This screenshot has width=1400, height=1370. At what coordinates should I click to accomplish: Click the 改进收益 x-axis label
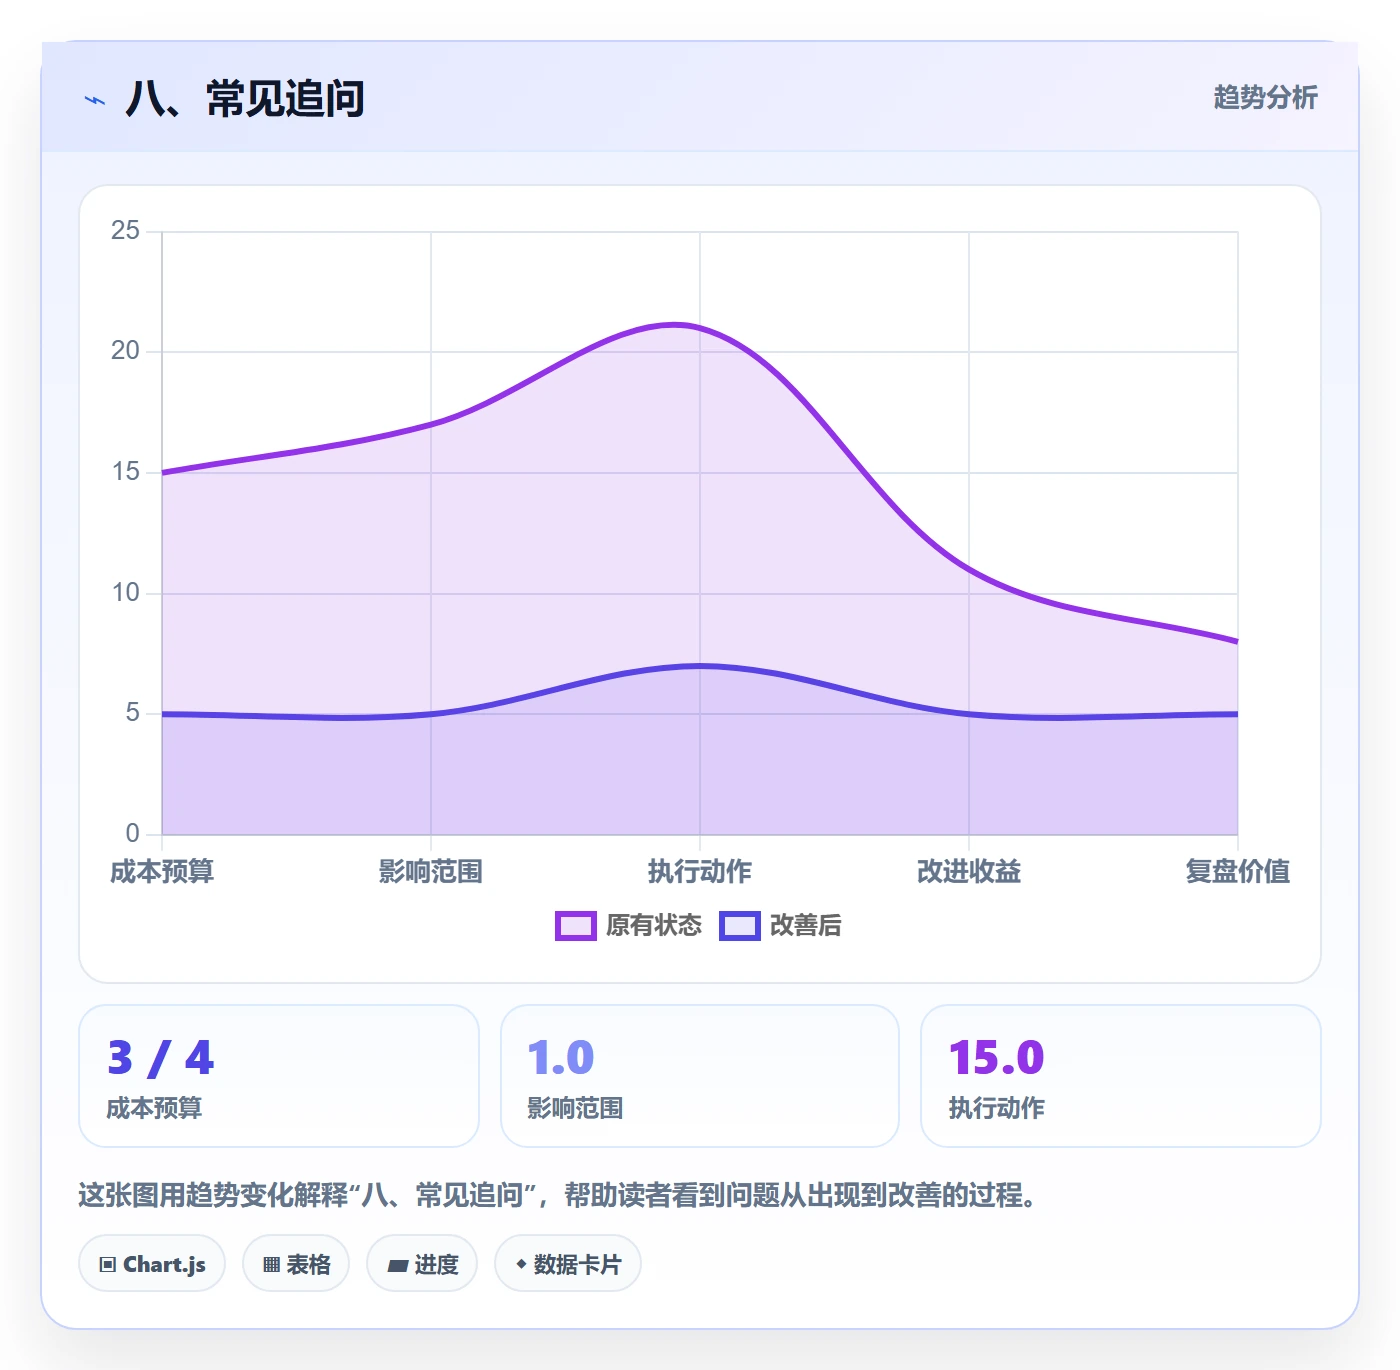969,872
